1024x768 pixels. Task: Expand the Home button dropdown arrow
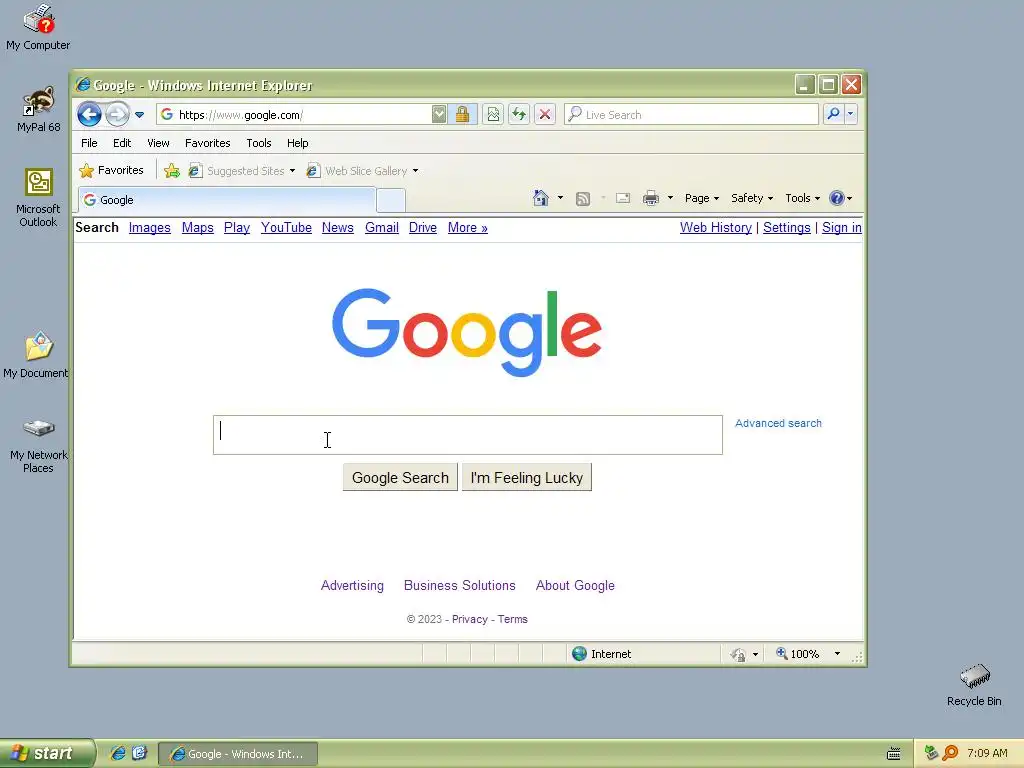tap(560, 198)
